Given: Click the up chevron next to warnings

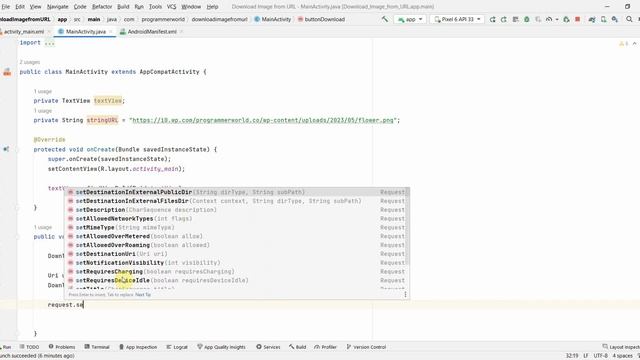Looking at the screenshot, I should pos(634,43).
